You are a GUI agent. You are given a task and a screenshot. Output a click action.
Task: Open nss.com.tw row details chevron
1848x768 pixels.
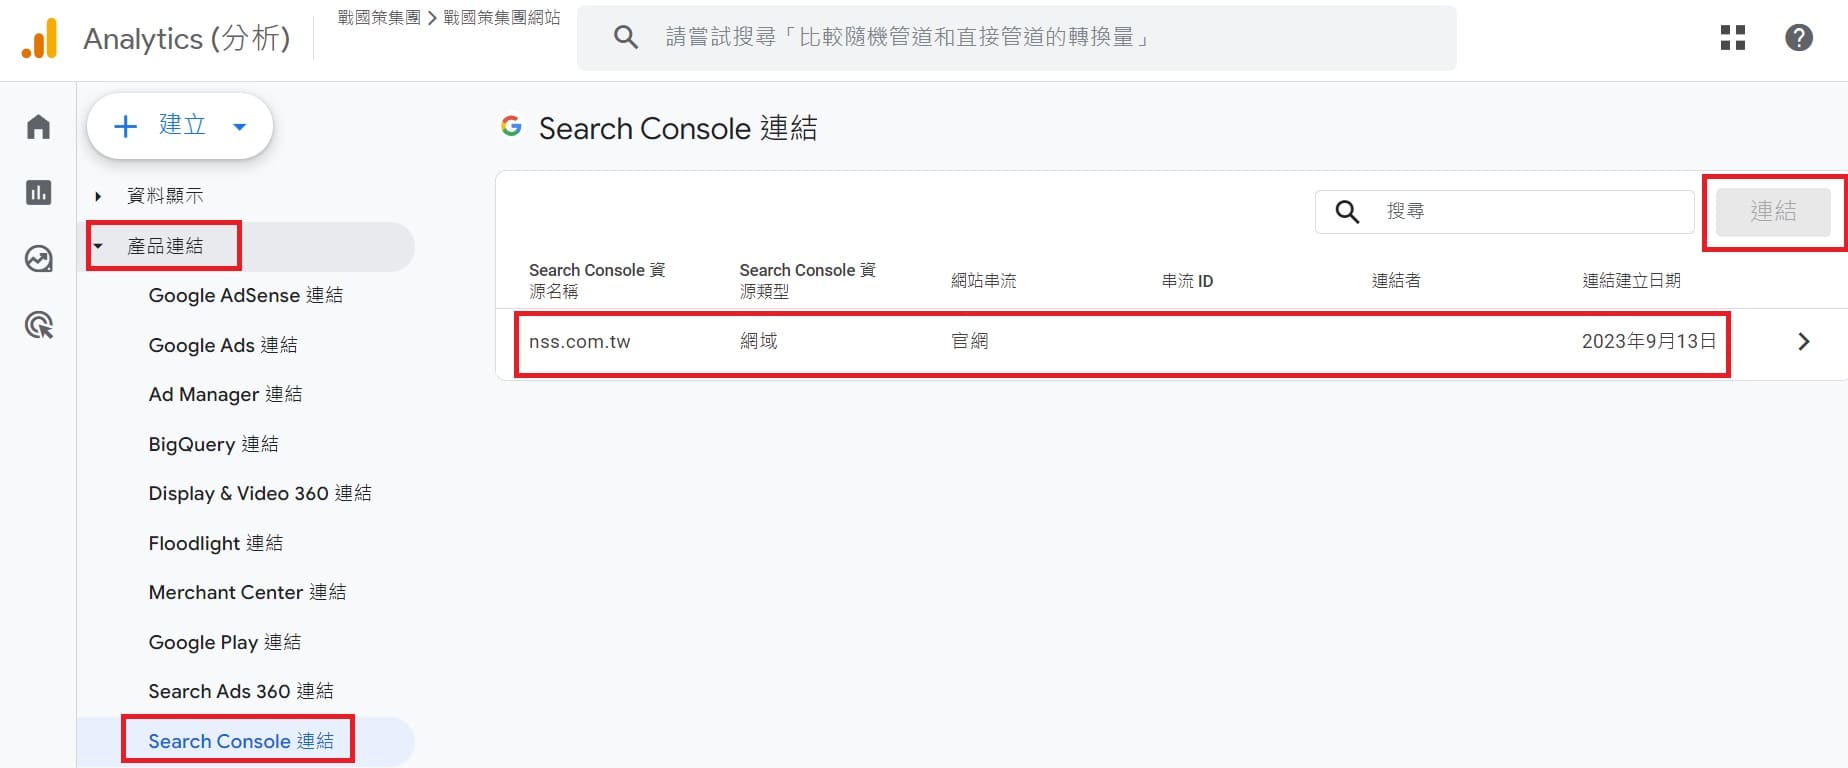pos(1804,342)
